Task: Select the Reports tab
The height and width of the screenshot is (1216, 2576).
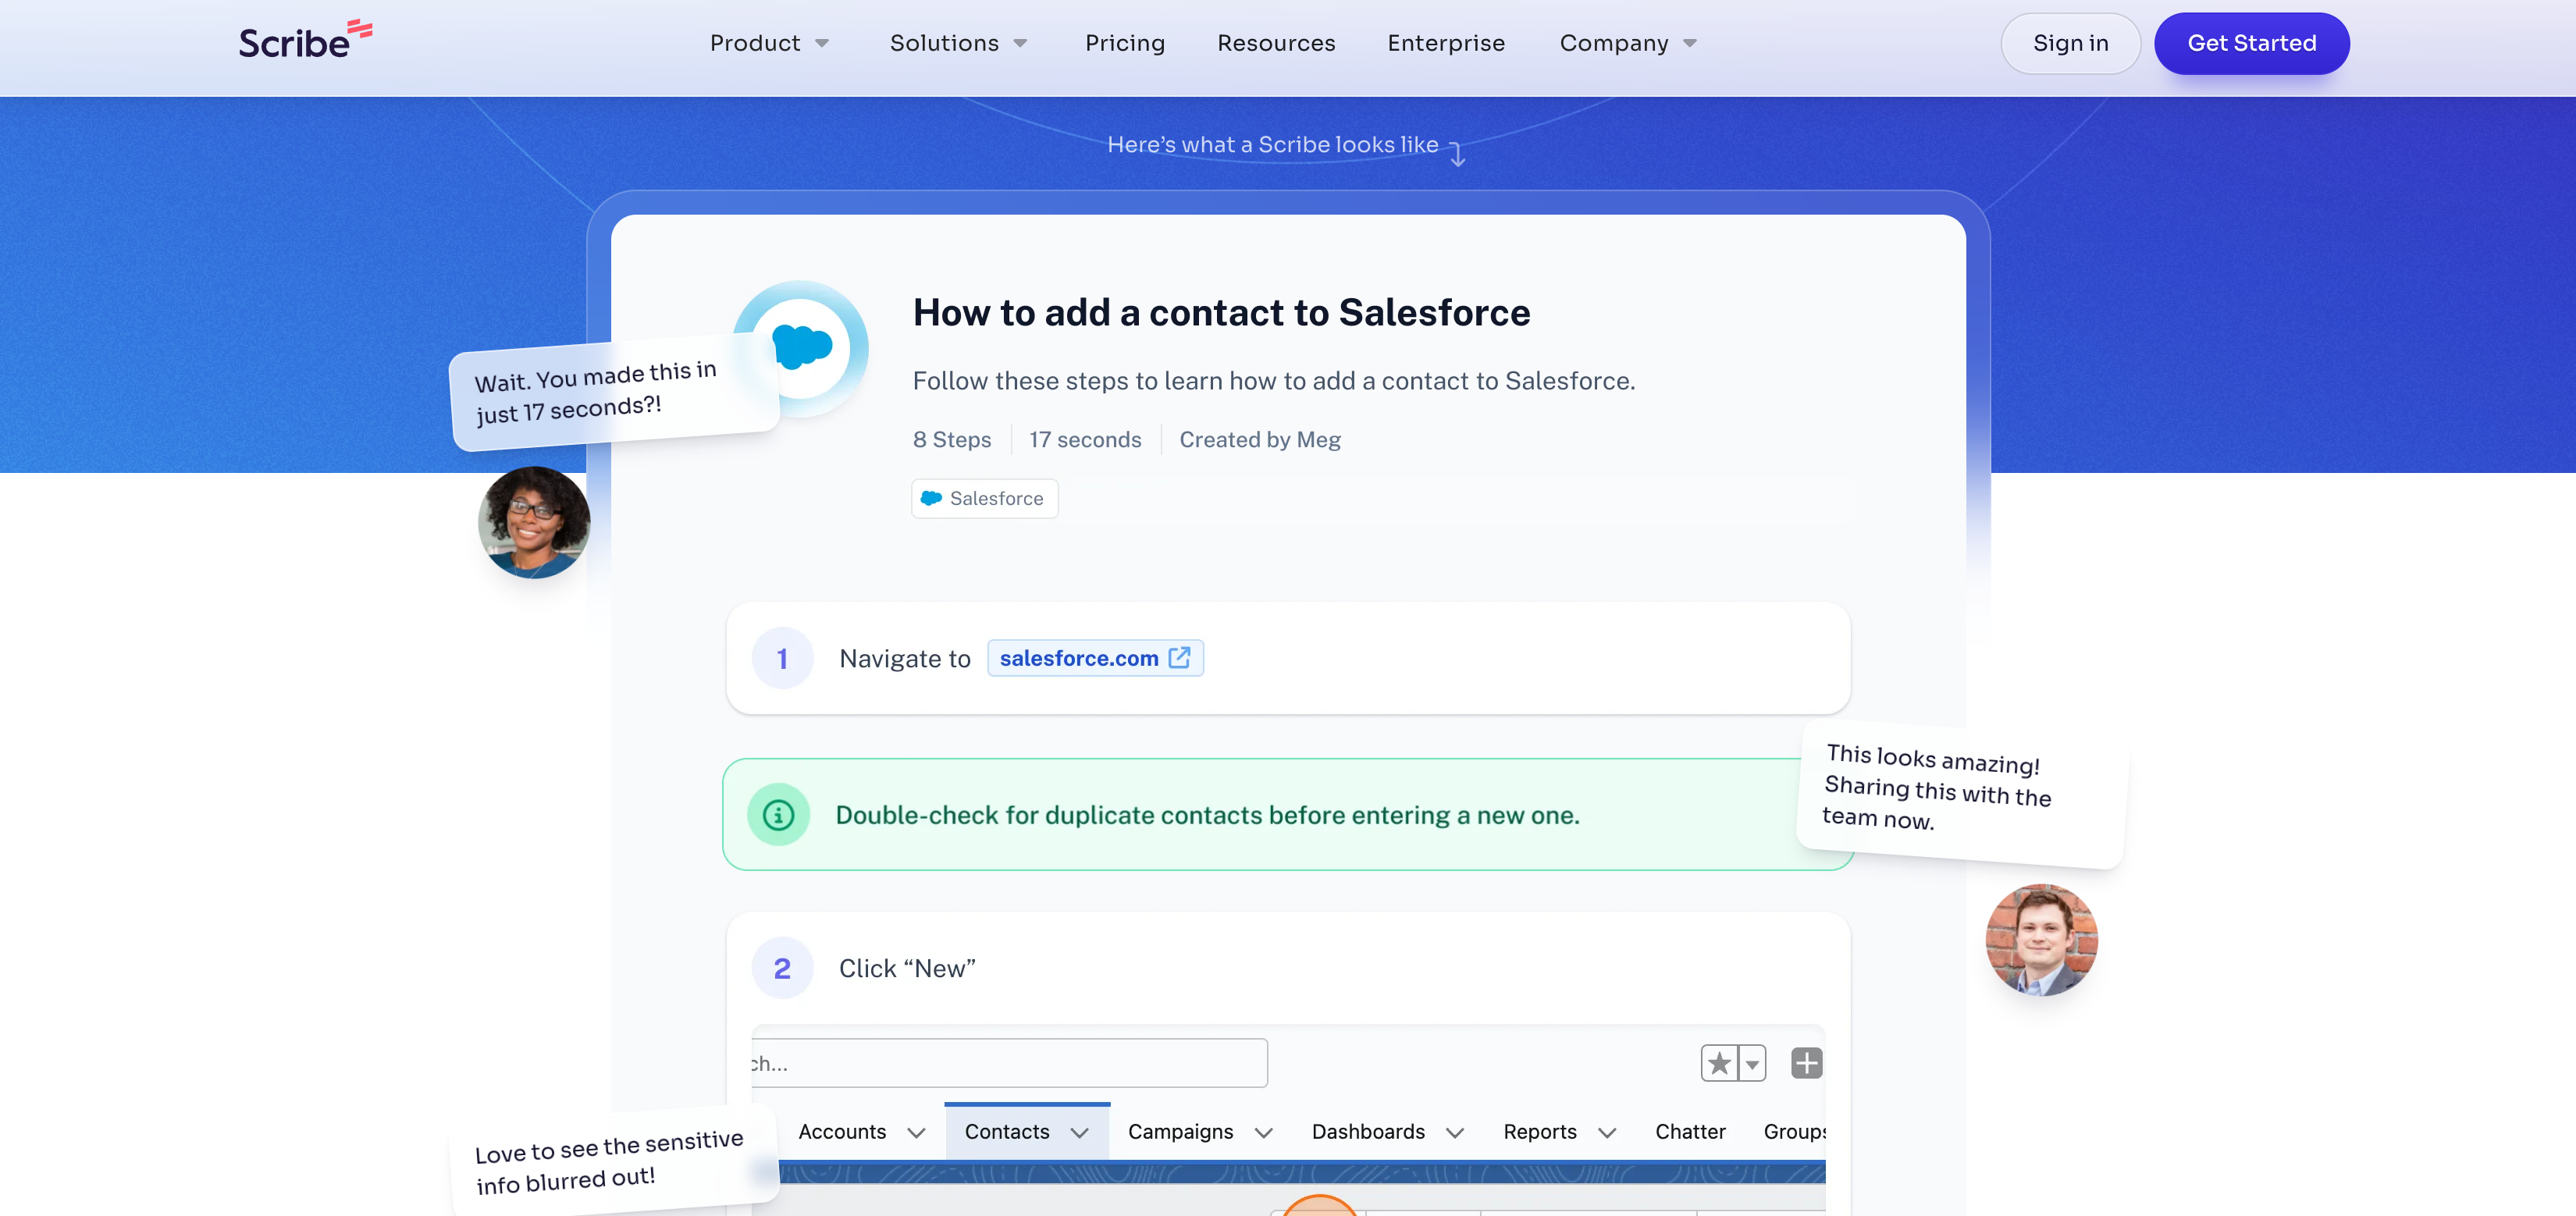Action: tap(1540, 1132)
